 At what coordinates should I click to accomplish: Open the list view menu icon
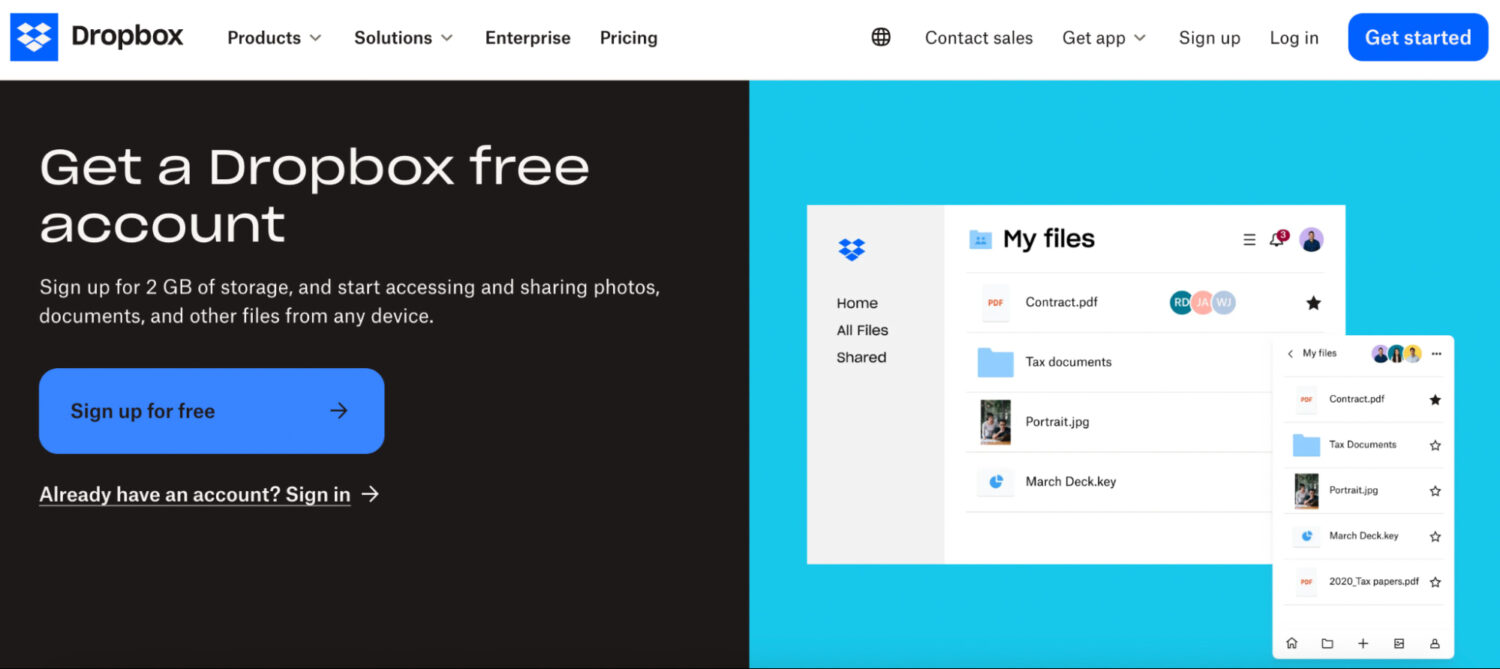(x=1249, y=240)
